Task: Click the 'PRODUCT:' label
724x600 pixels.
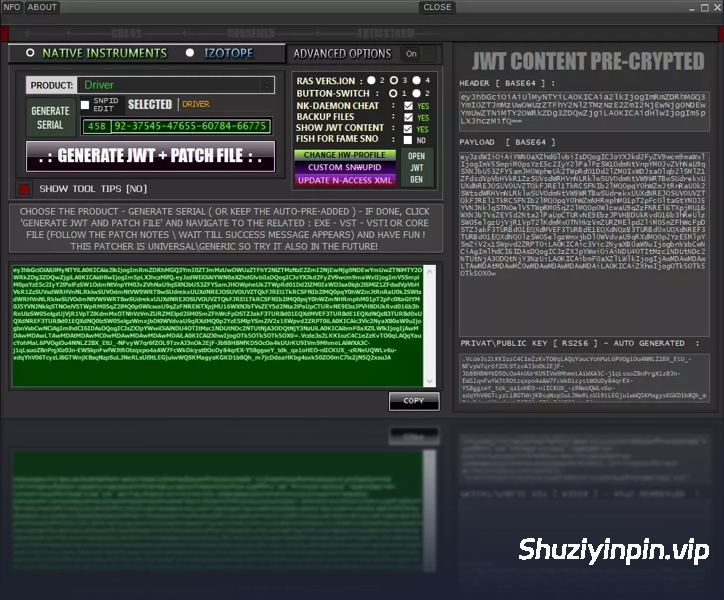Action: tap(52, 85)
